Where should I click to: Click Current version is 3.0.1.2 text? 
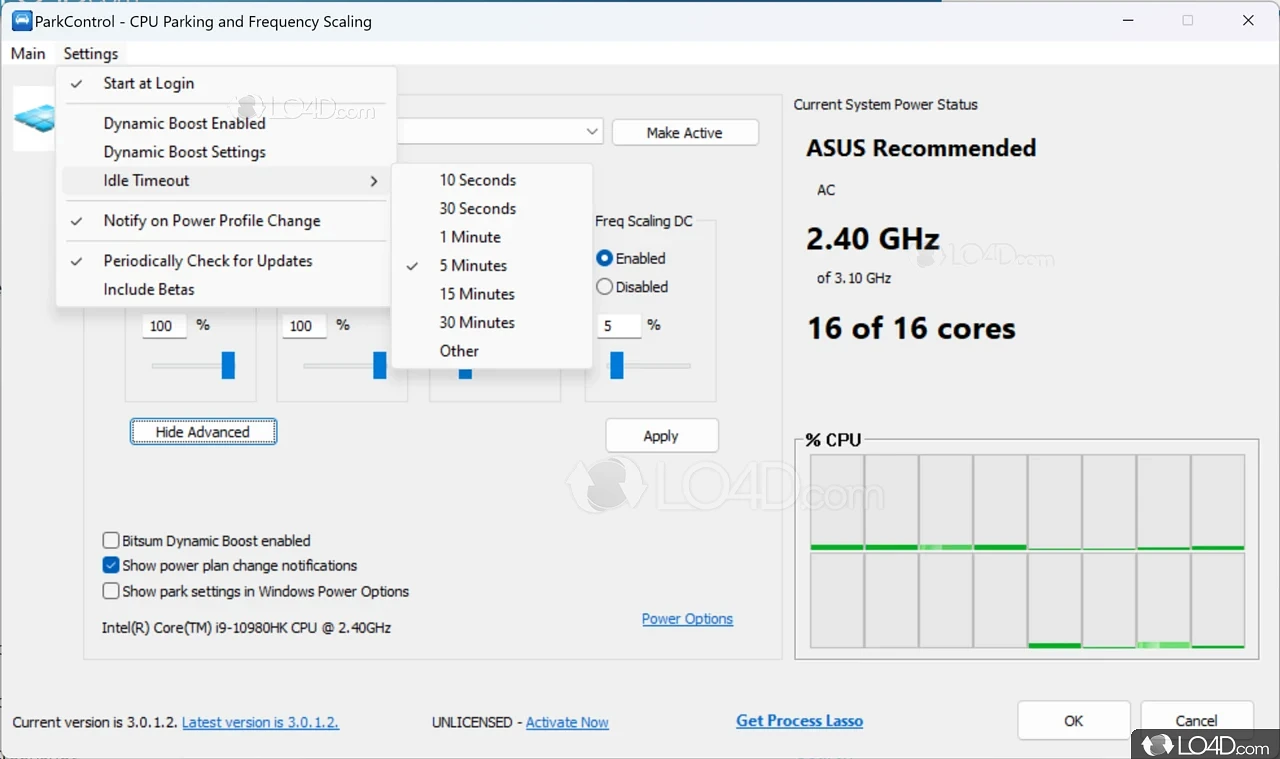pyautogui.click(x=95, y=722)
